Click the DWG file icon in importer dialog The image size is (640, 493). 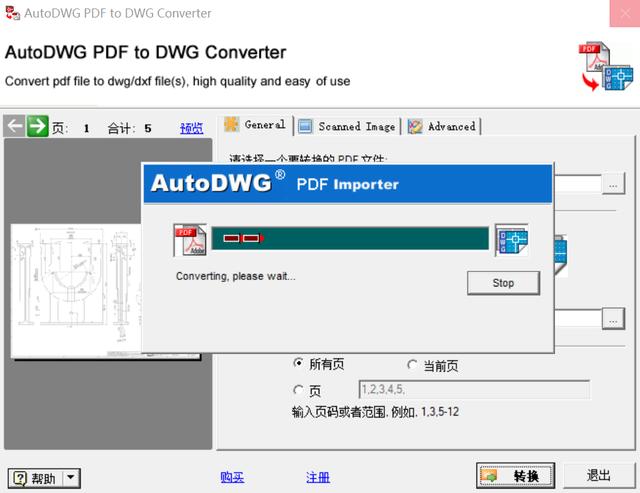pos(512,240)
